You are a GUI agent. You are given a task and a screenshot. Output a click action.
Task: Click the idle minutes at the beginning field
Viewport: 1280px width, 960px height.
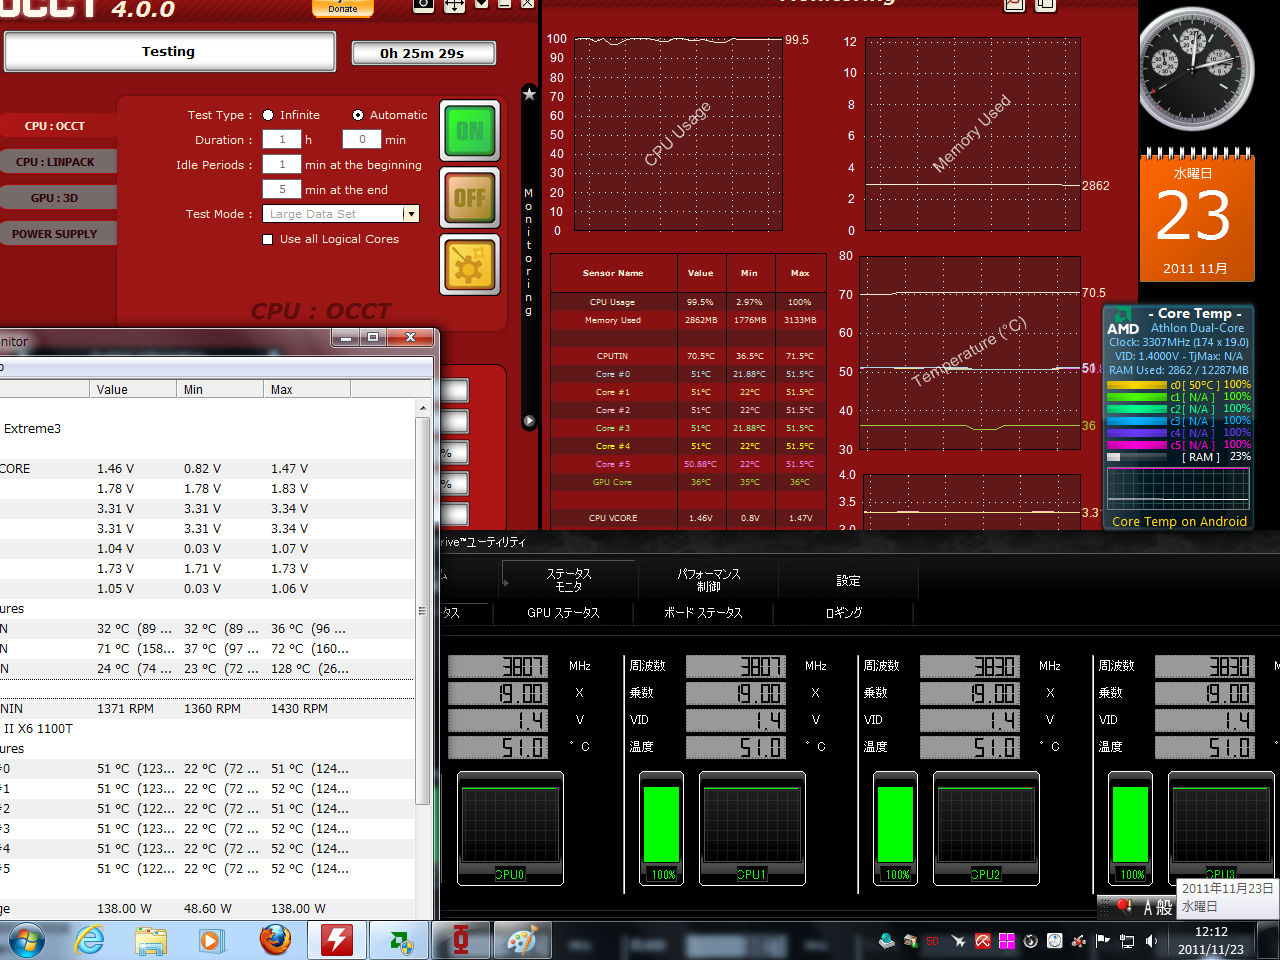tap(282, 164)
